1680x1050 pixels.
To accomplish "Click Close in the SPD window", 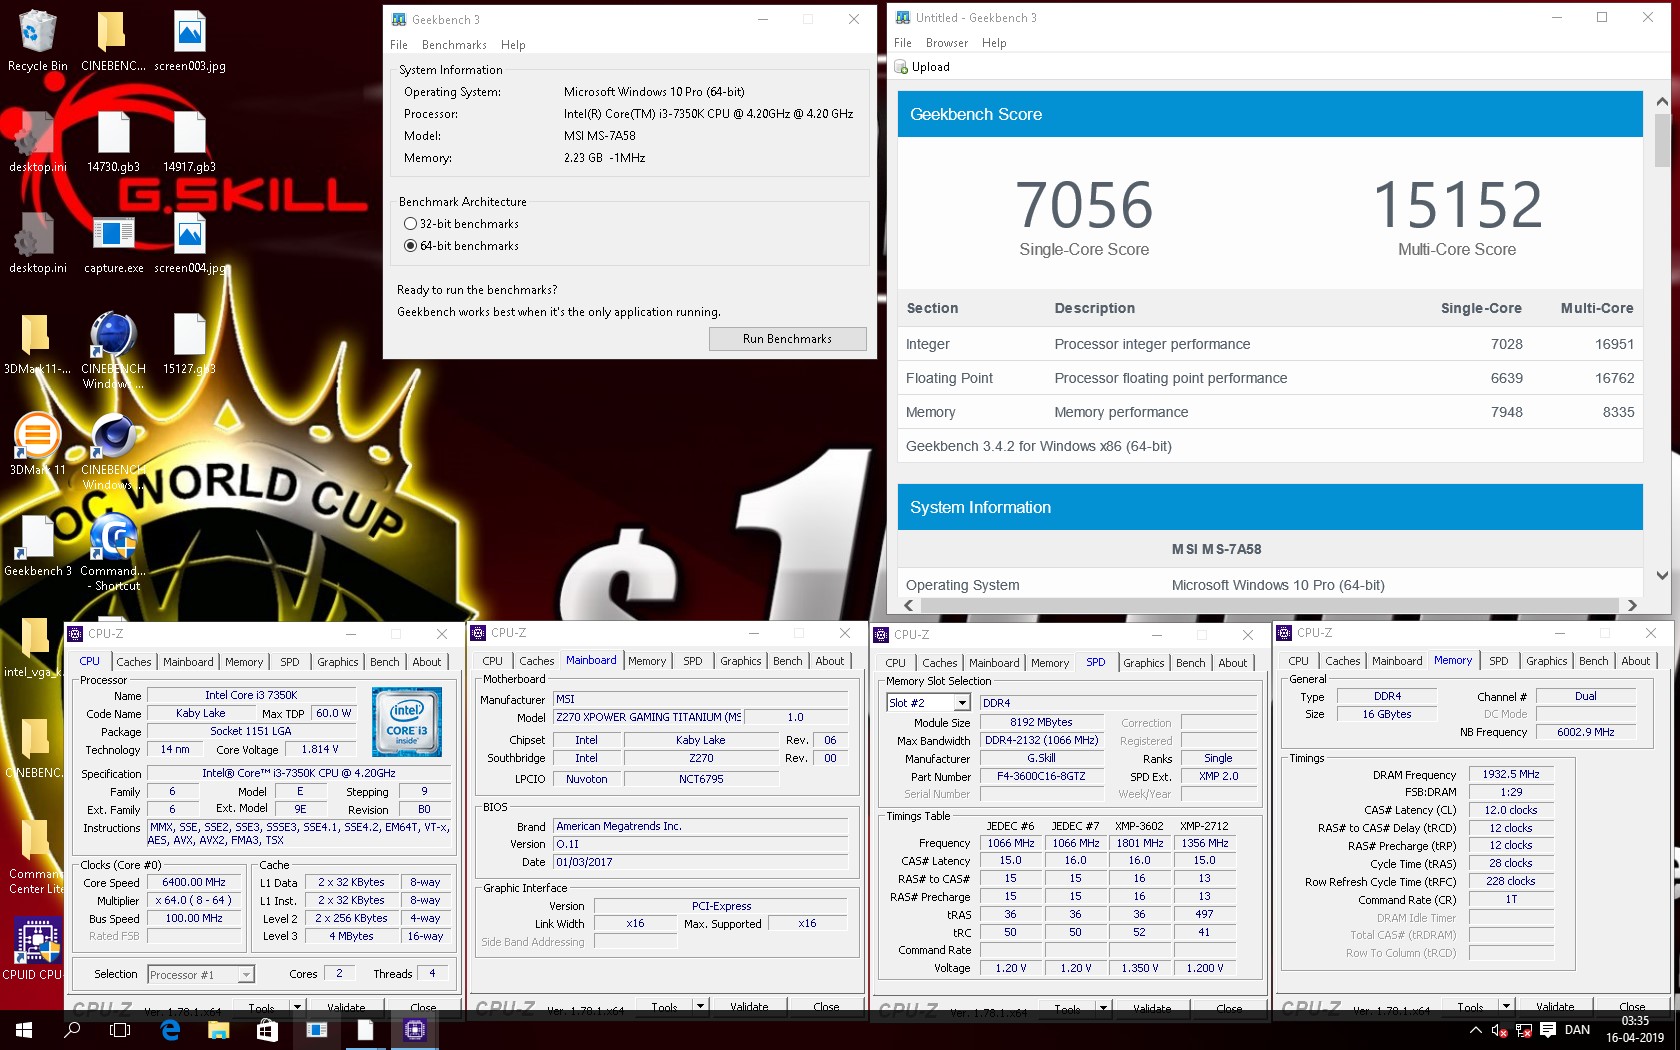I will tap(1229, 1009).
